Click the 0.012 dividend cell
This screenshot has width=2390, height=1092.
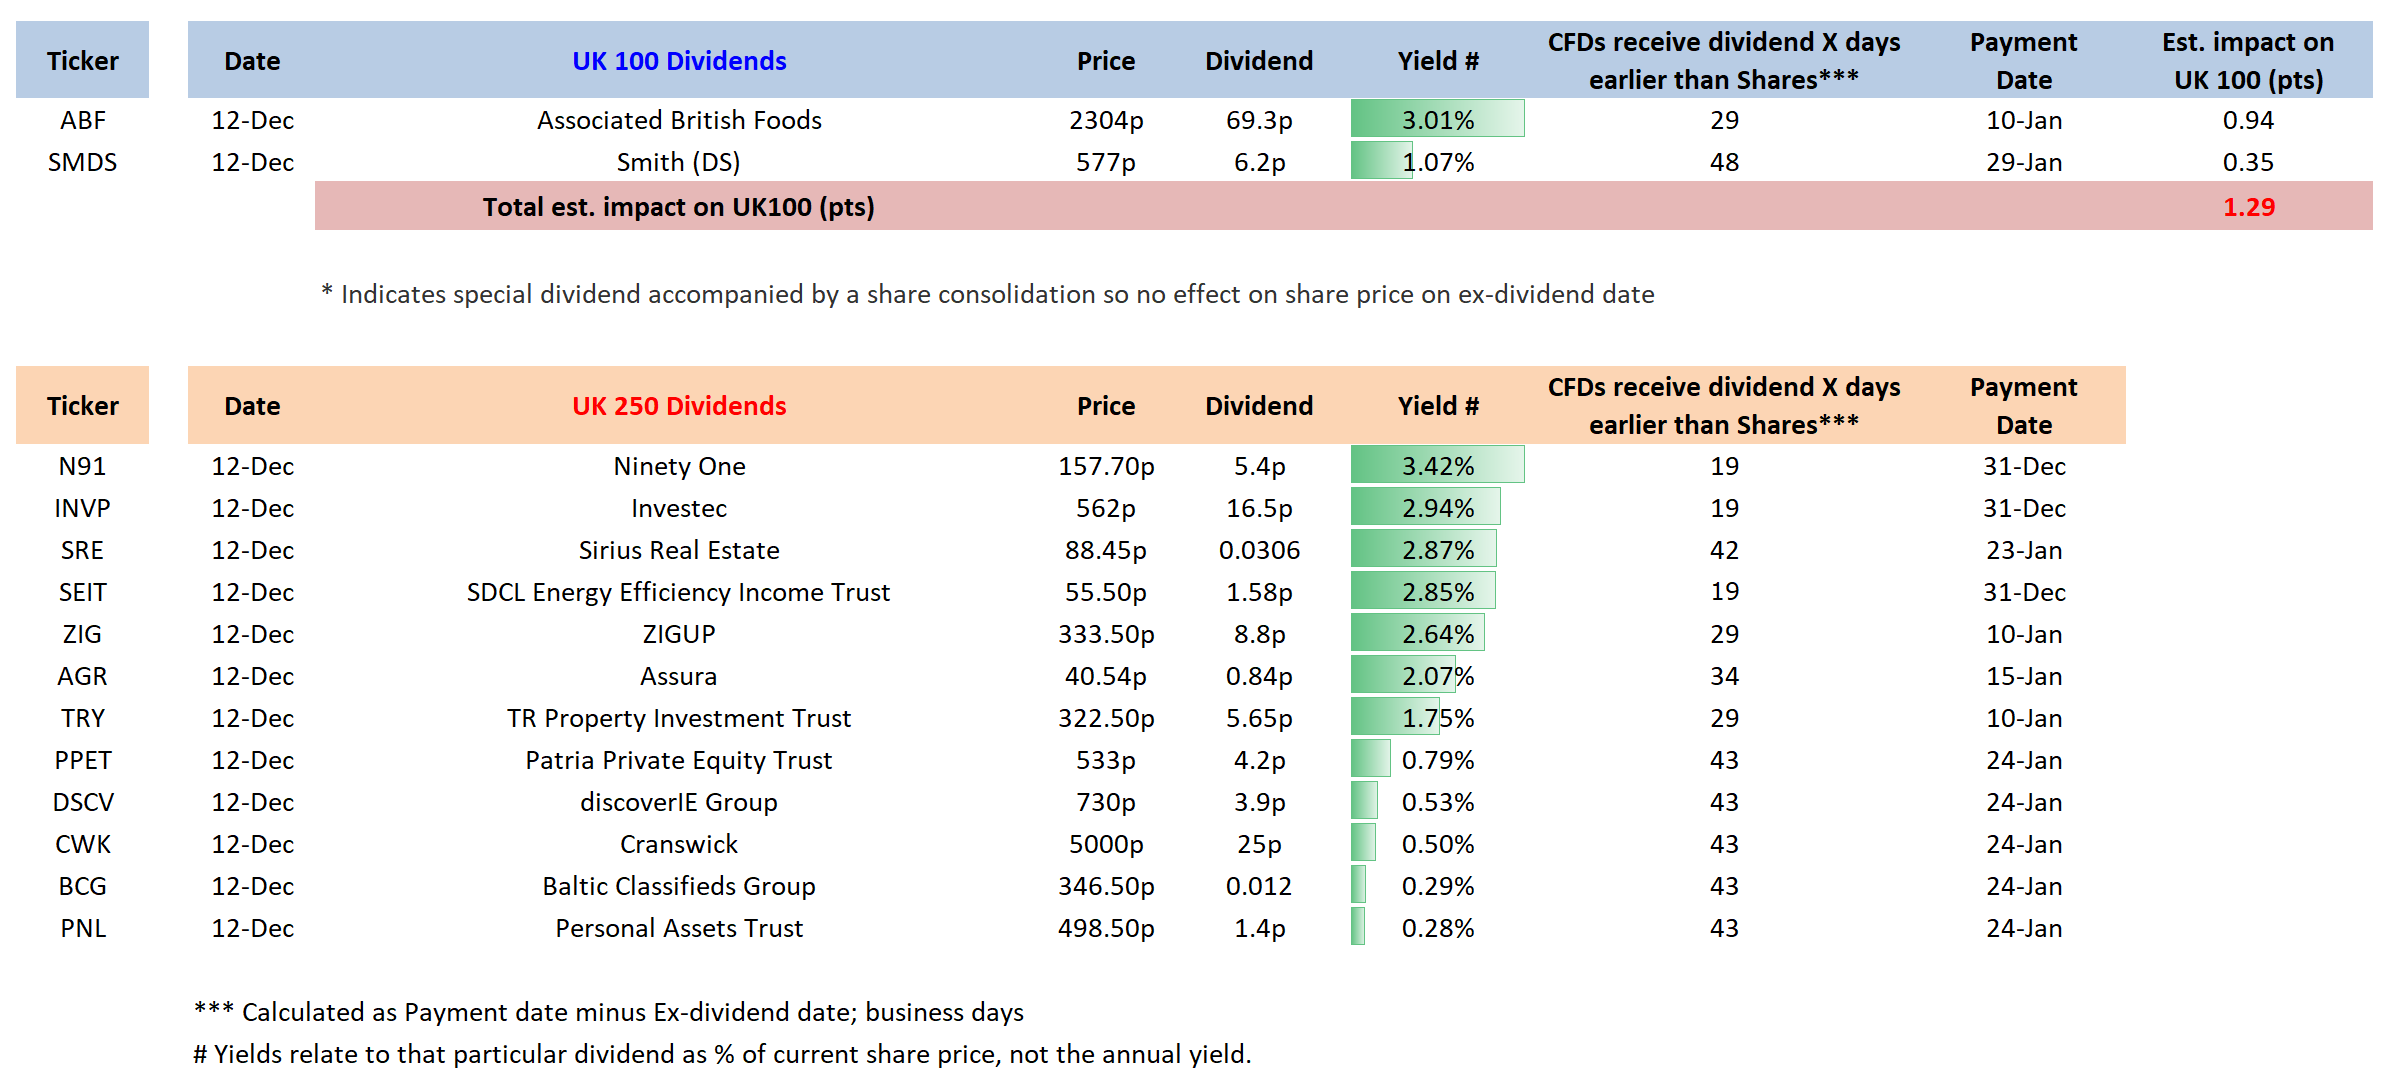(1259, 886)
